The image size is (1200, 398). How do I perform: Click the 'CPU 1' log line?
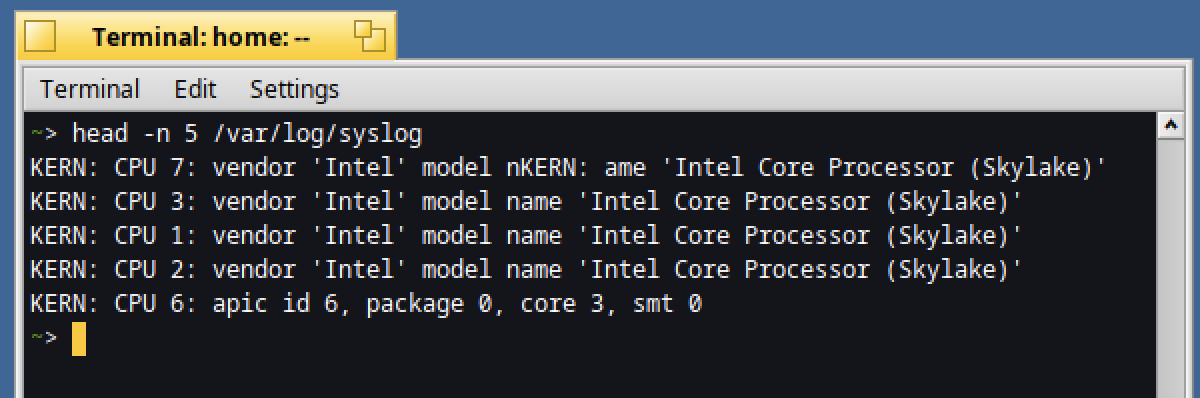[527, 236]
